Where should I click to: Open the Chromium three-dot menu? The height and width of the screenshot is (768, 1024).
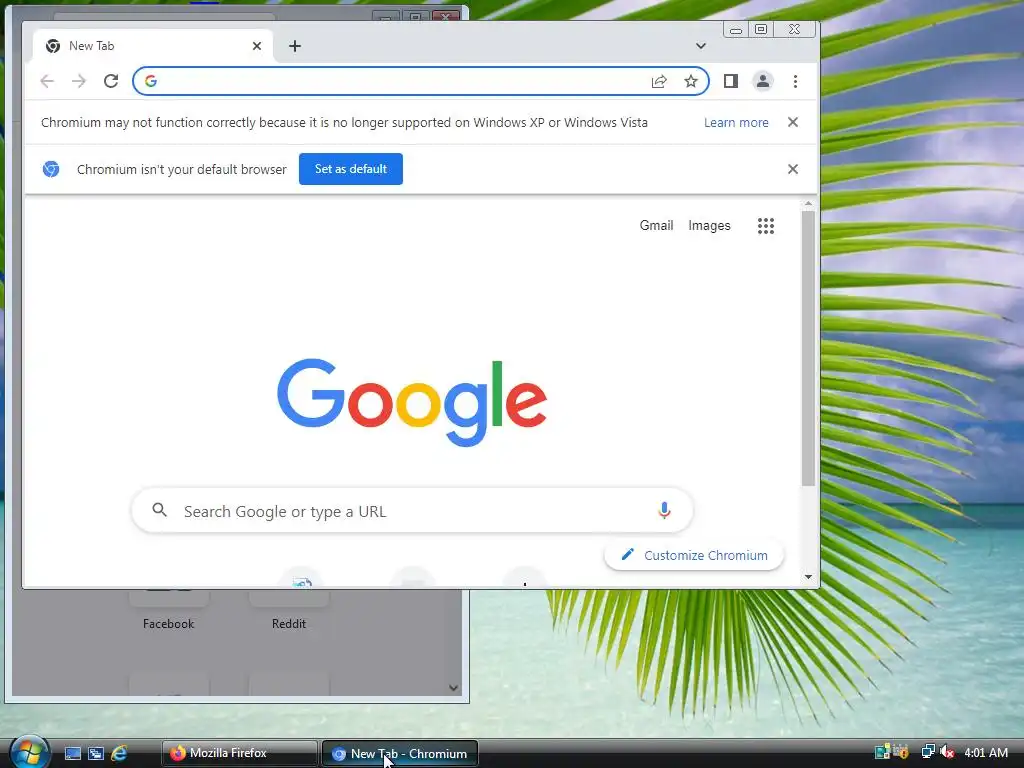tap(795, 81)
